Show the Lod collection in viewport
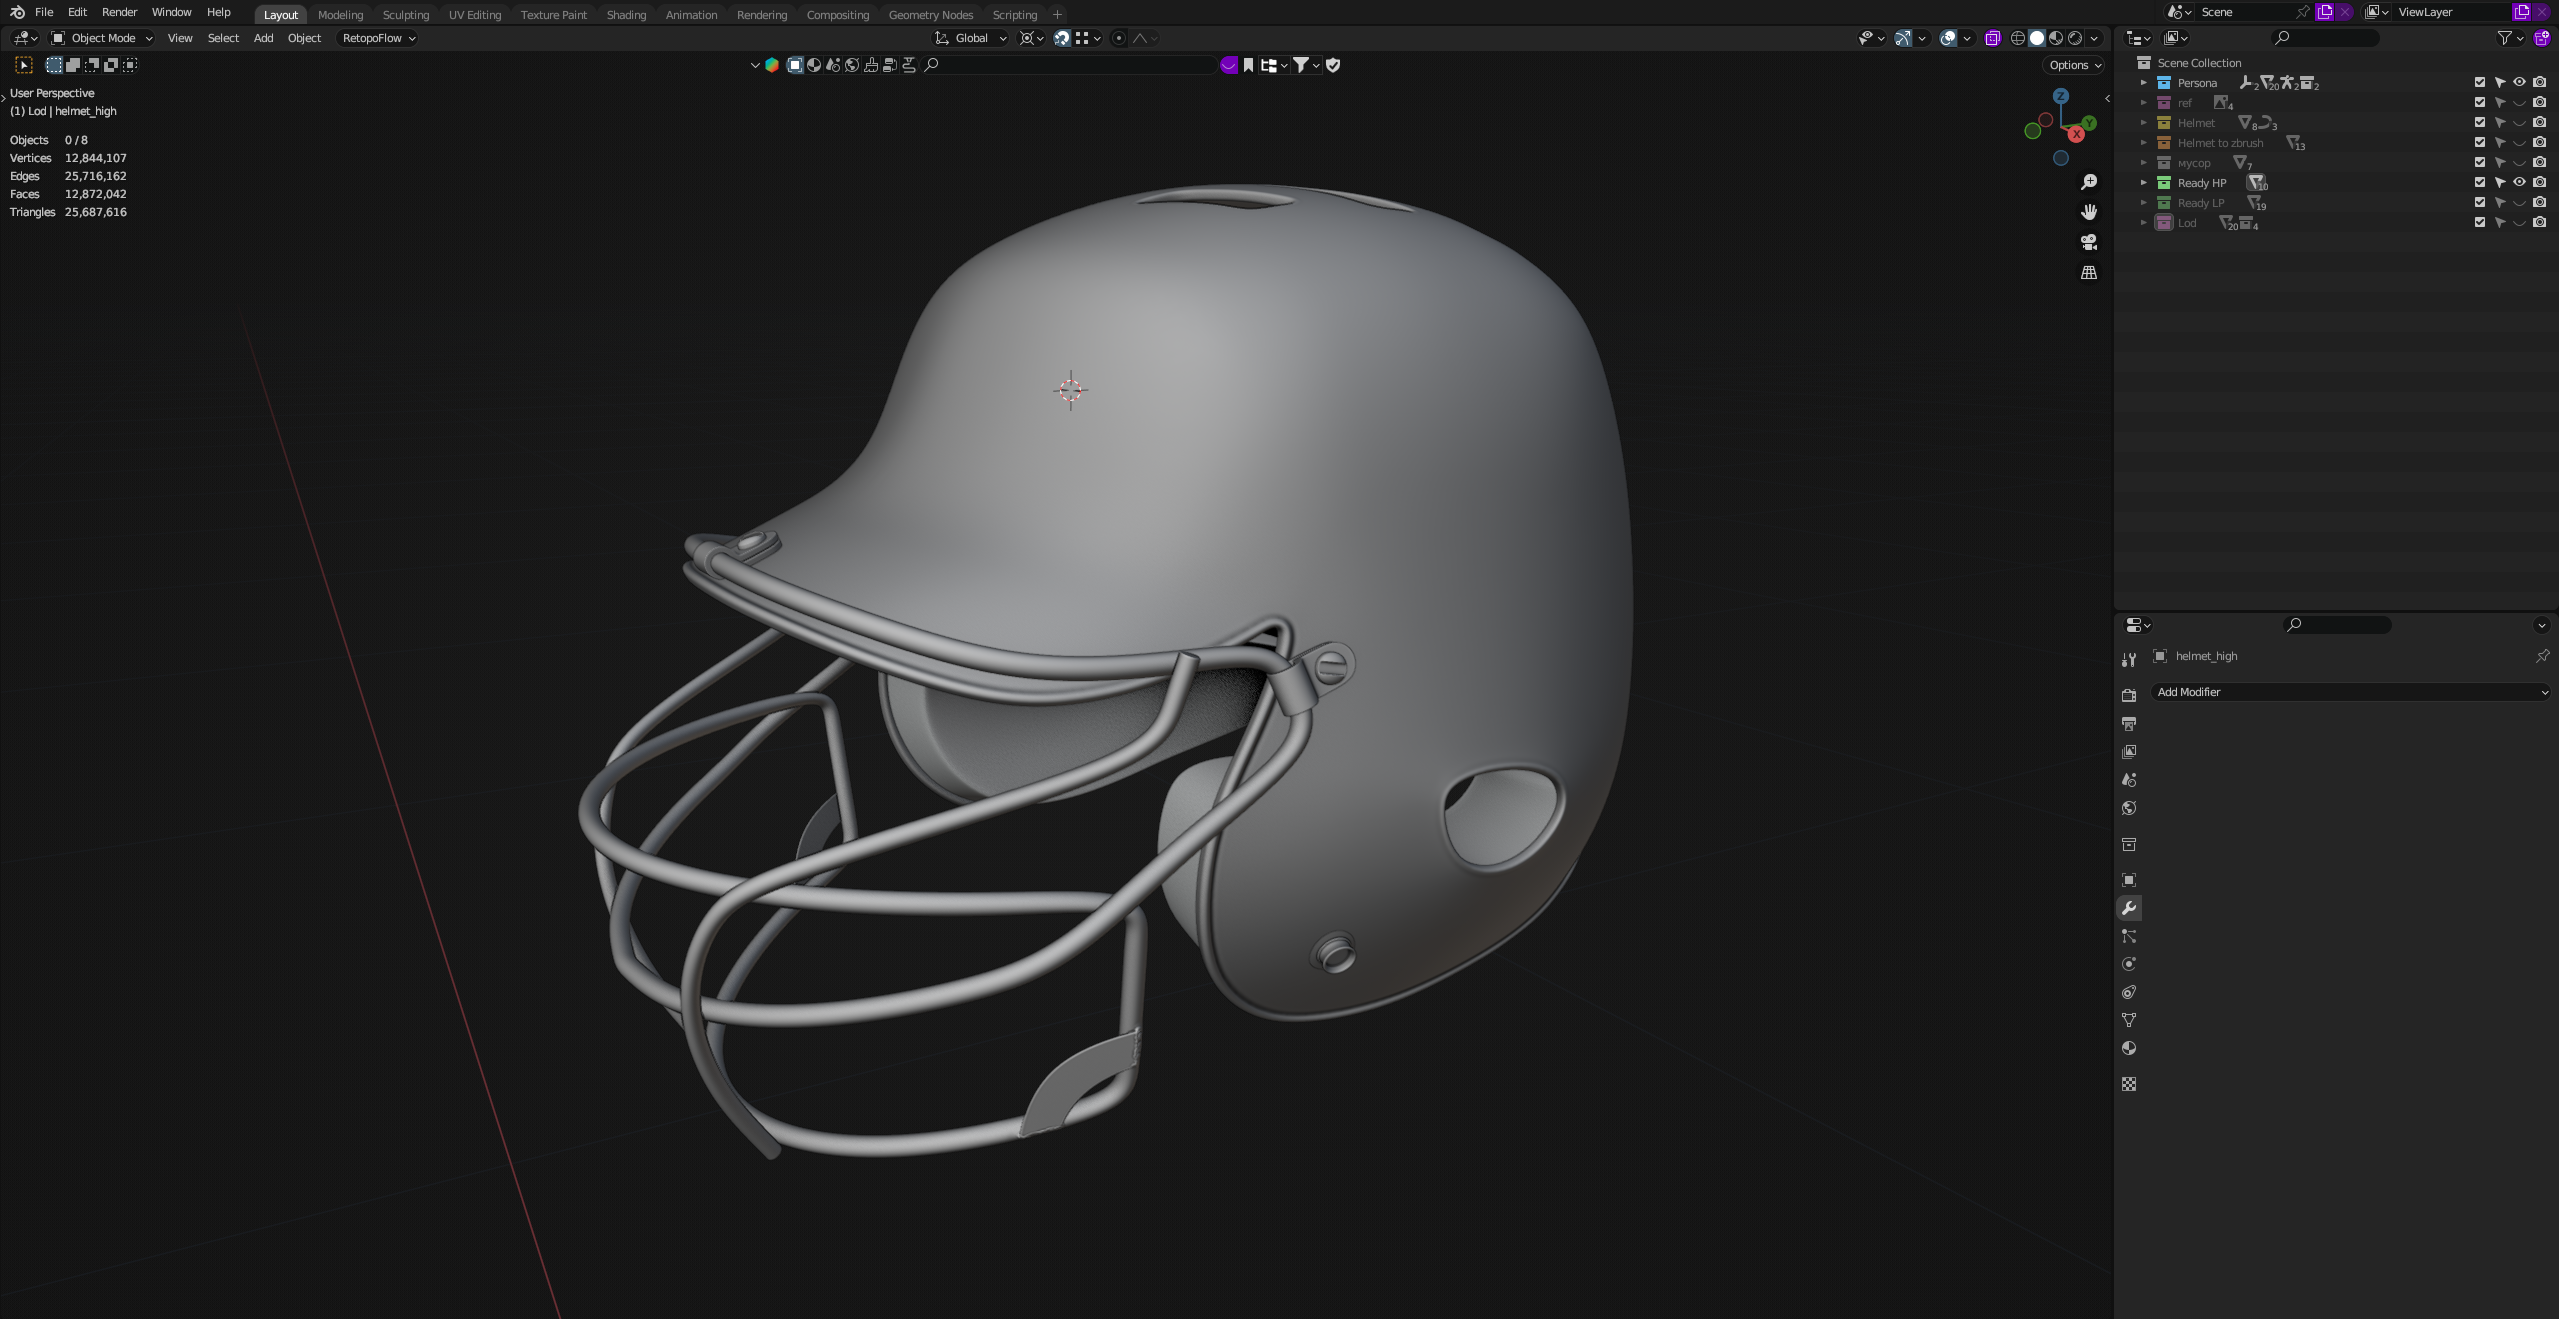 pyautogui.click(x=2519, y=222)
